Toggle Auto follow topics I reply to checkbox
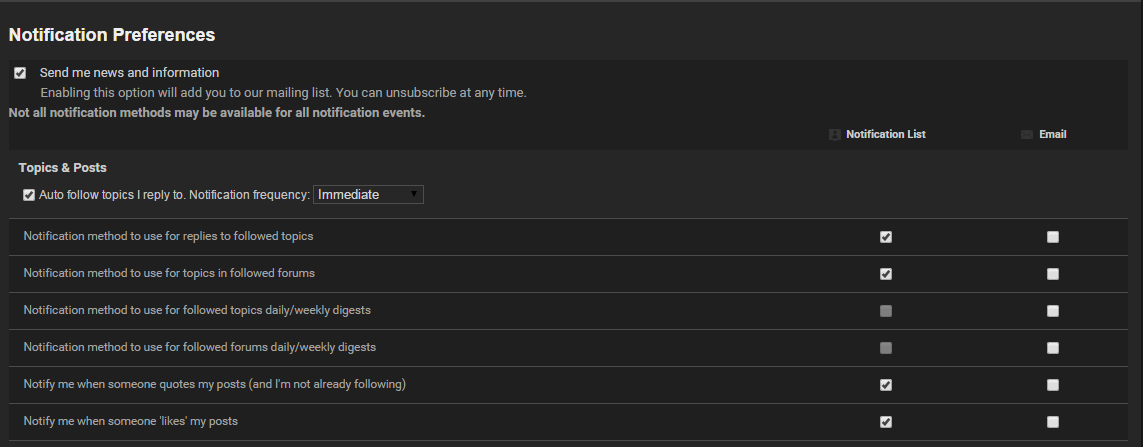Screen dimensions: 1143x447 (x=29, y=195)
